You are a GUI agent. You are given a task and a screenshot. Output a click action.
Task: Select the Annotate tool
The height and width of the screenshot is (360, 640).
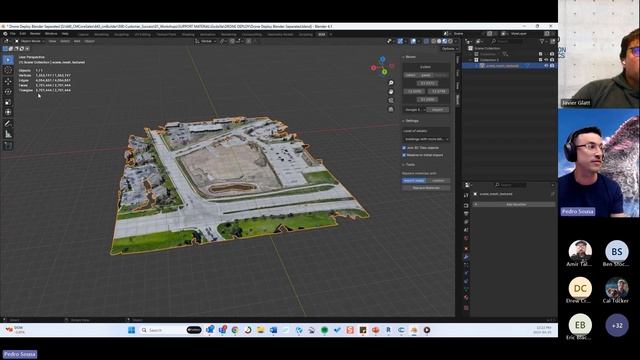click(x=8, y=124)
